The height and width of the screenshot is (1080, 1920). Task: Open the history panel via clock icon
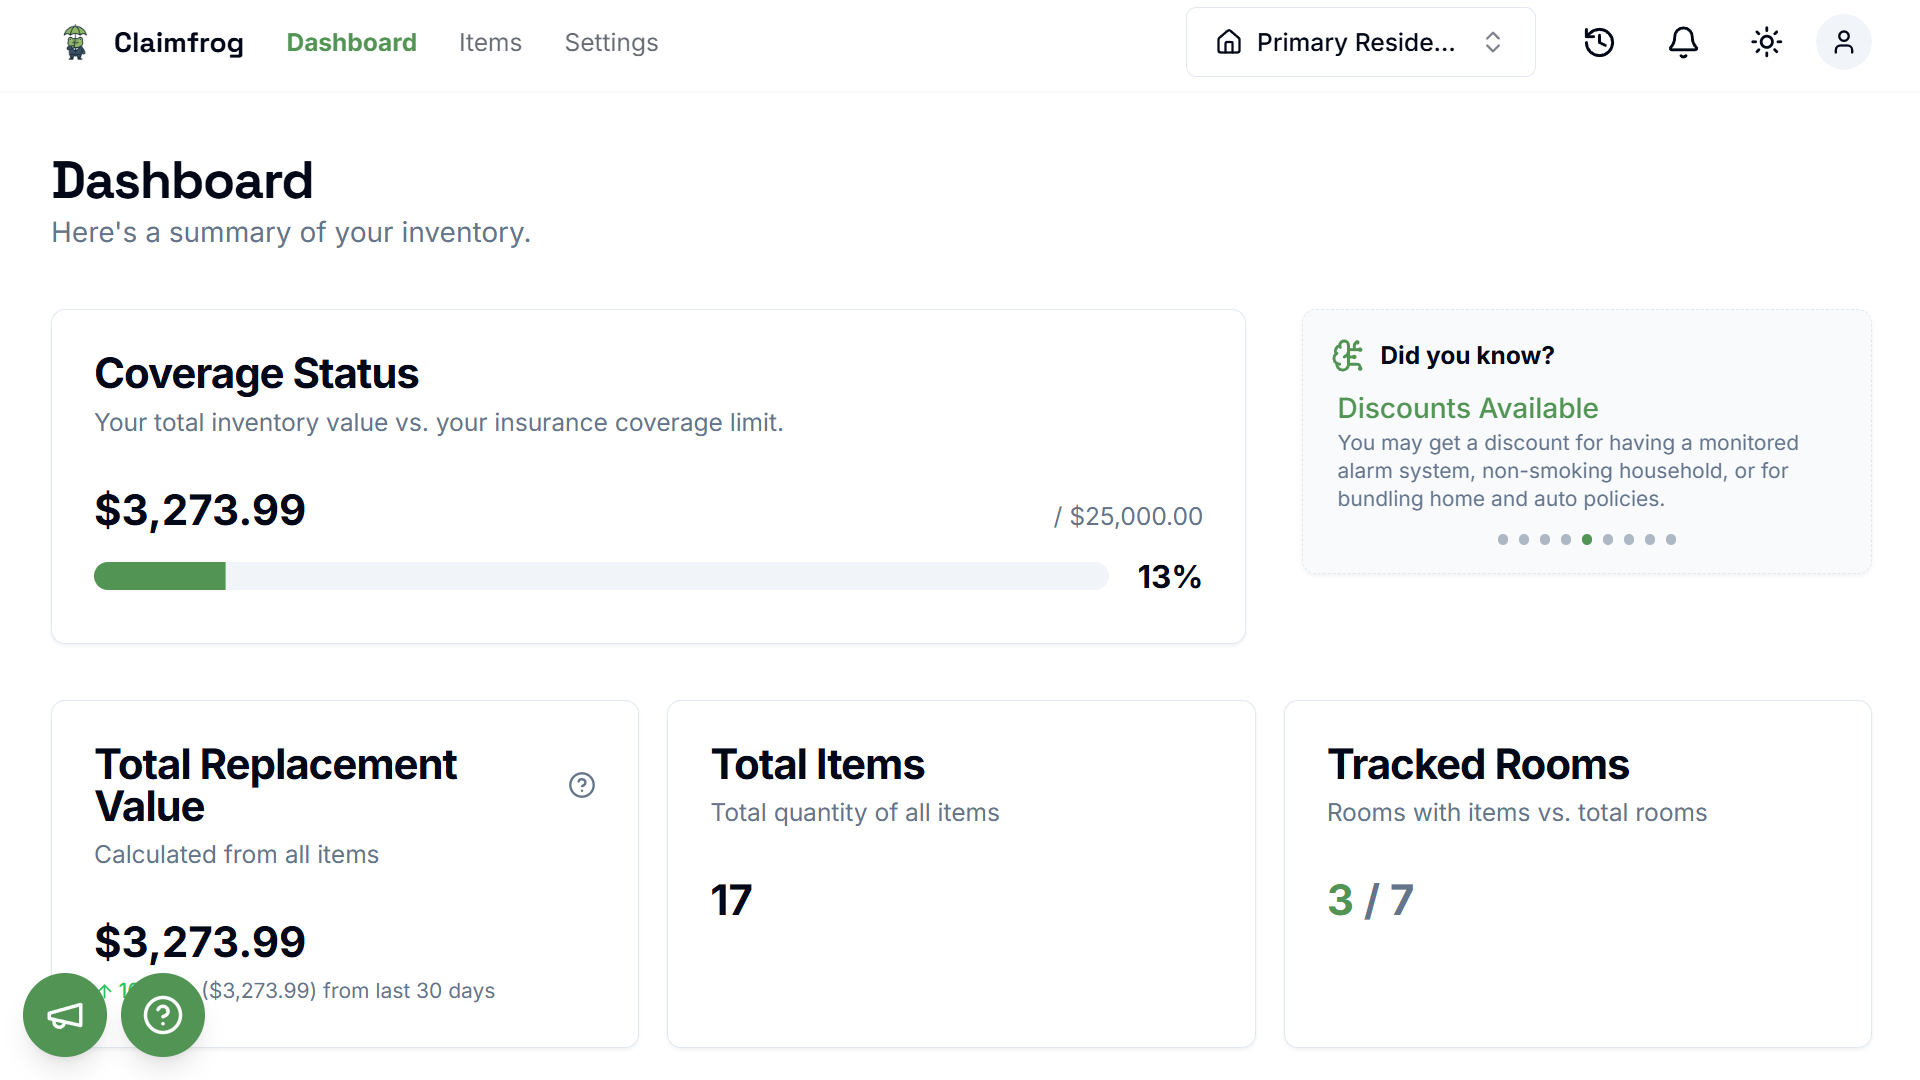(x=1598, y=42)
